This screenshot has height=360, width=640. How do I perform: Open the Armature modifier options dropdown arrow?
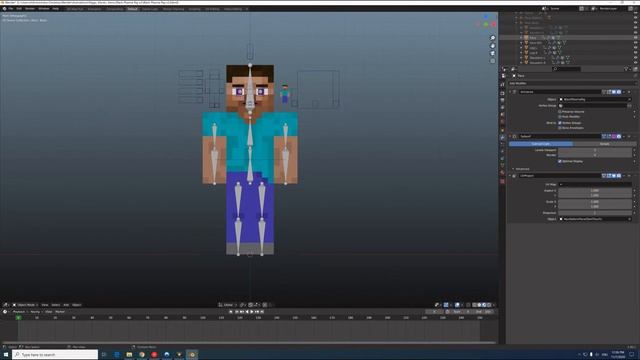pyautogui.click(x=624, y=92)
